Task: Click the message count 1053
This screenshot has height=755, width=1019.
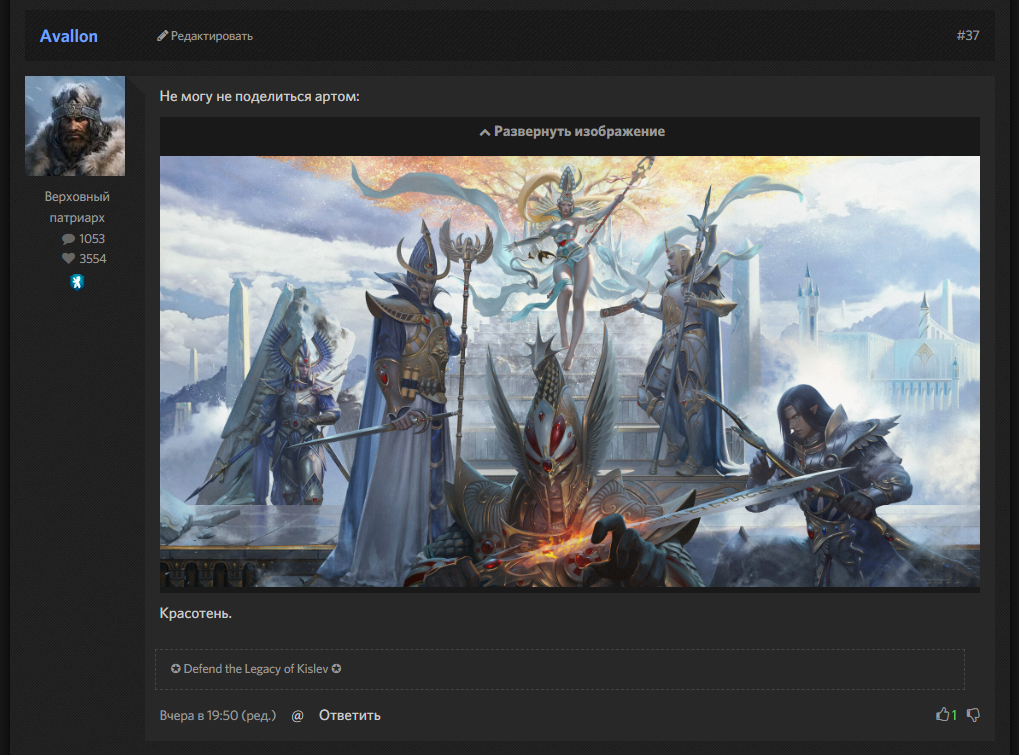Action: 92,238
